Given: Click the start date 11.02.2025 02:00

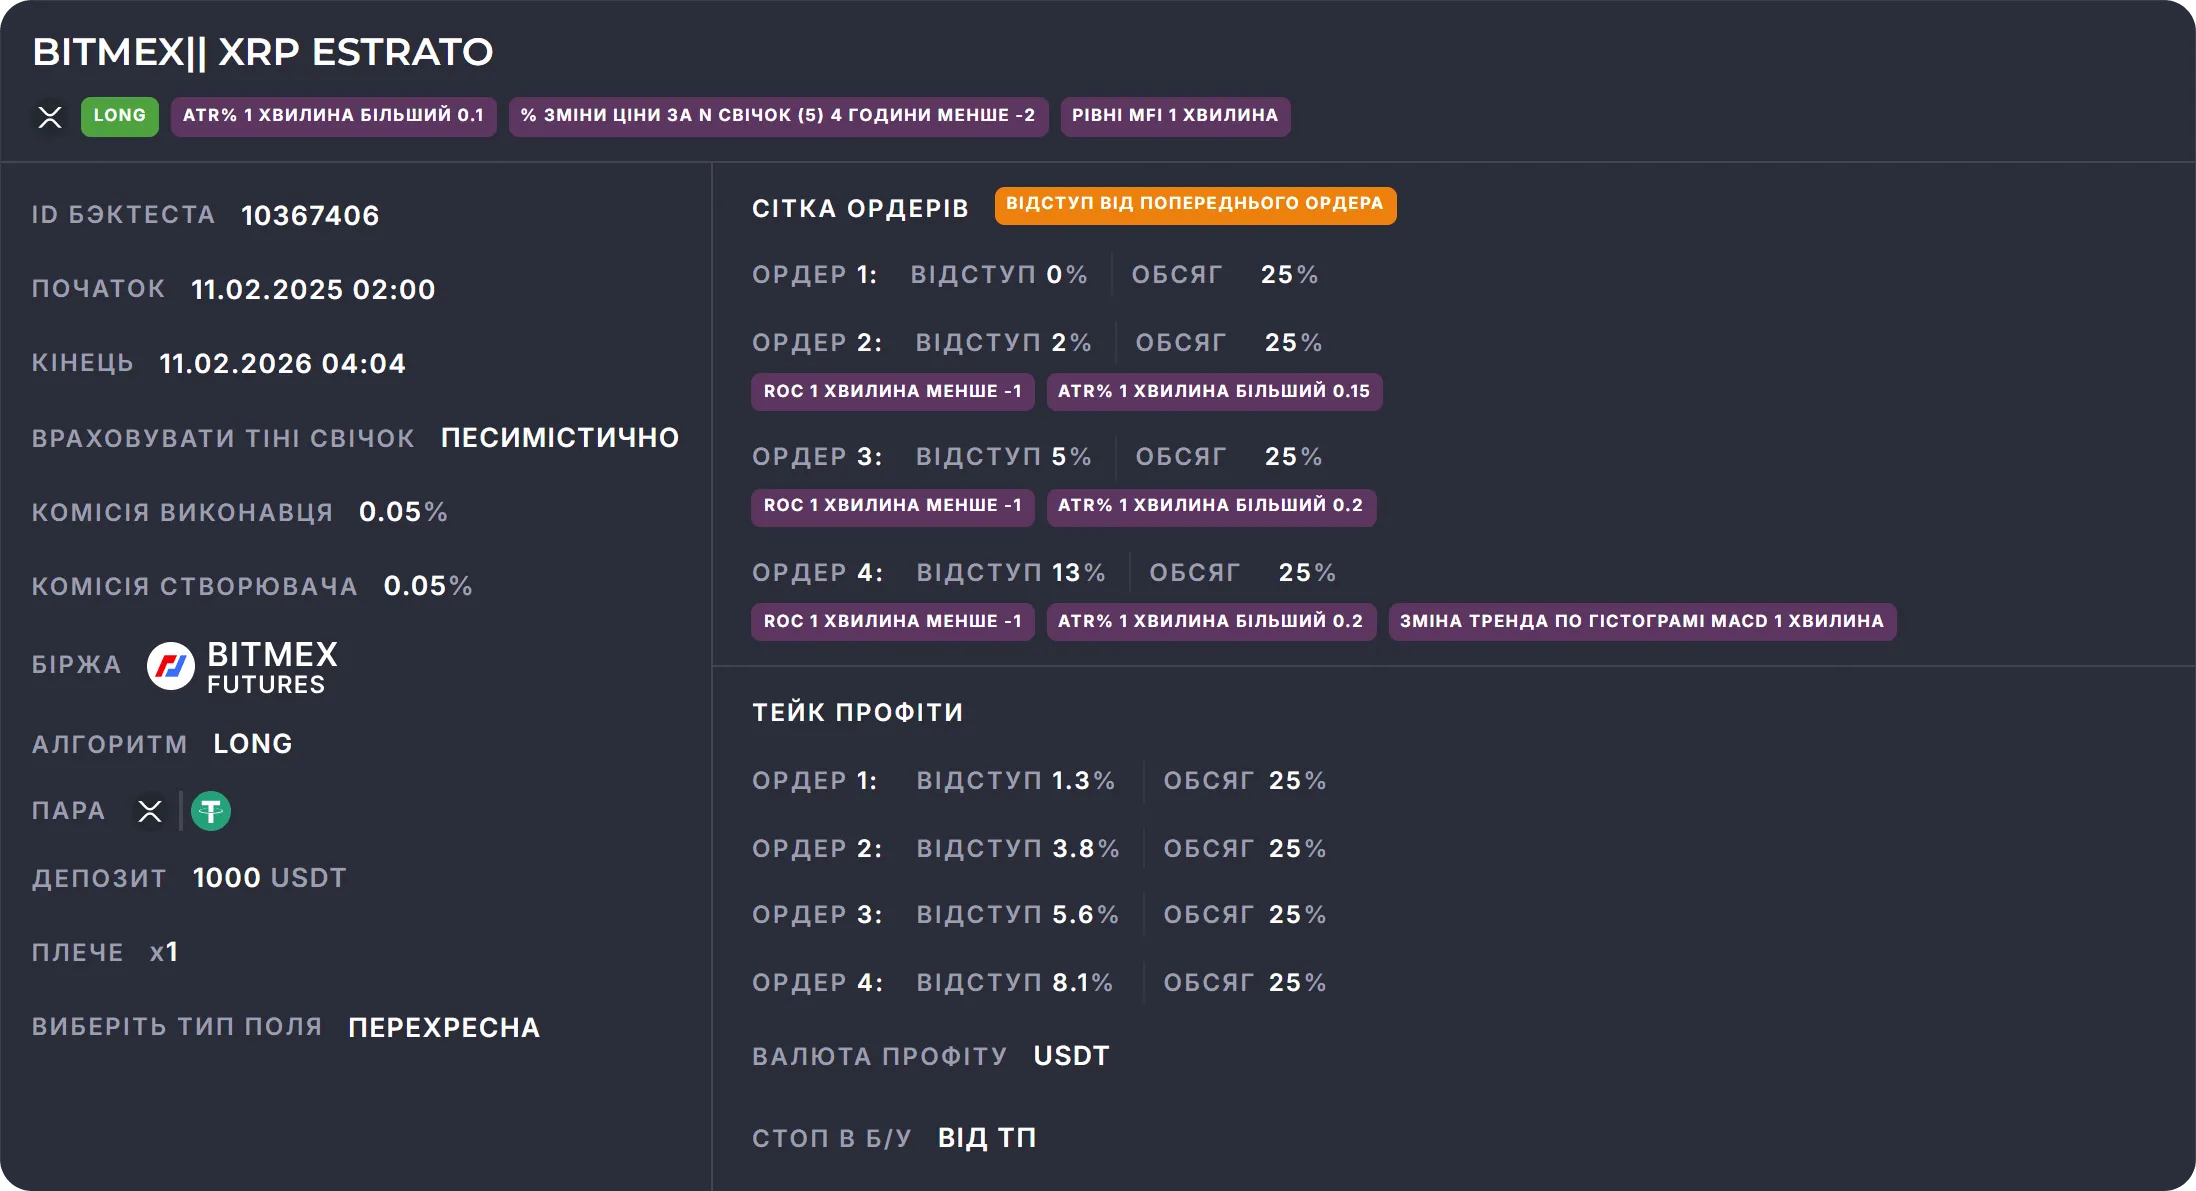Looking at the screenshot, I should click(x=313, y=289).
